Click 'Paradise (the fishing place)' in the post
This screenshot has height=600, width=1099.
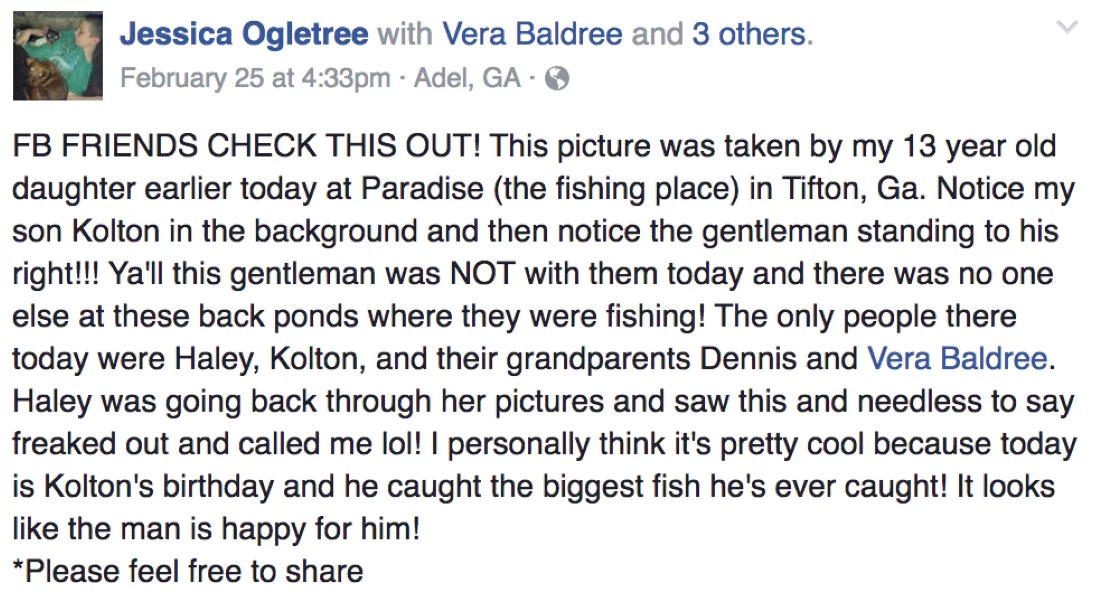[x=550, y=189]
